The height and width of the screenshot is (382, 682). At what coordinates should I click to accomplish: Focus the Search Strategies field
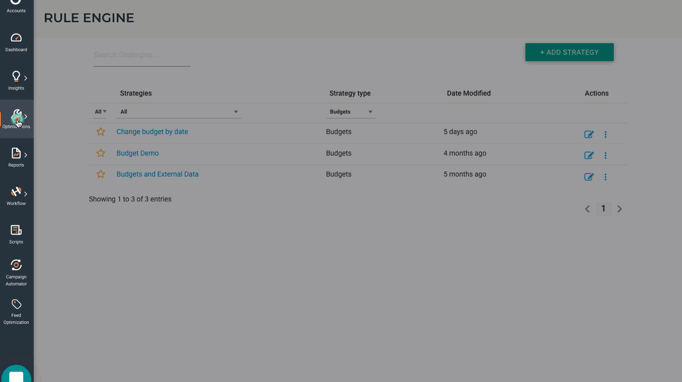[142, 55]
